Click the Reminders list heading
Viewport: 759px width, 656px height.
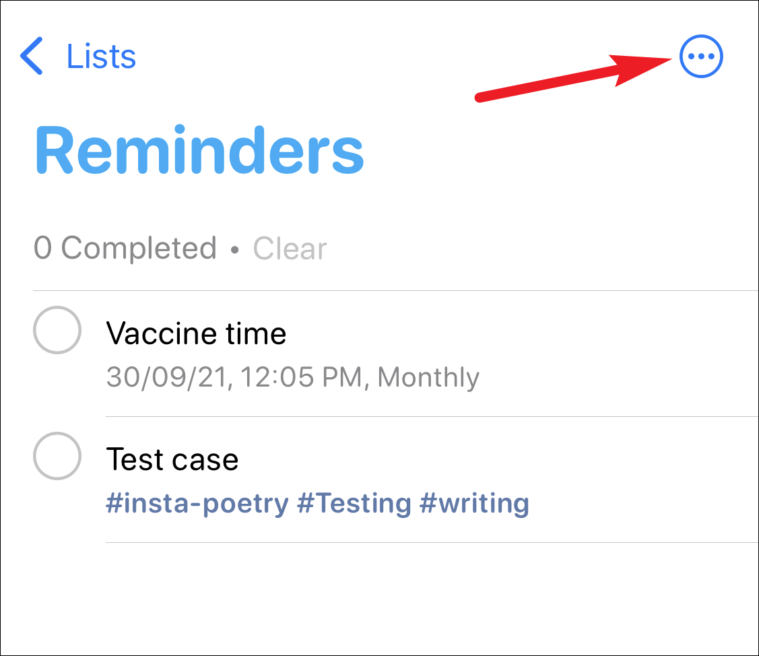tap(199, 150)
